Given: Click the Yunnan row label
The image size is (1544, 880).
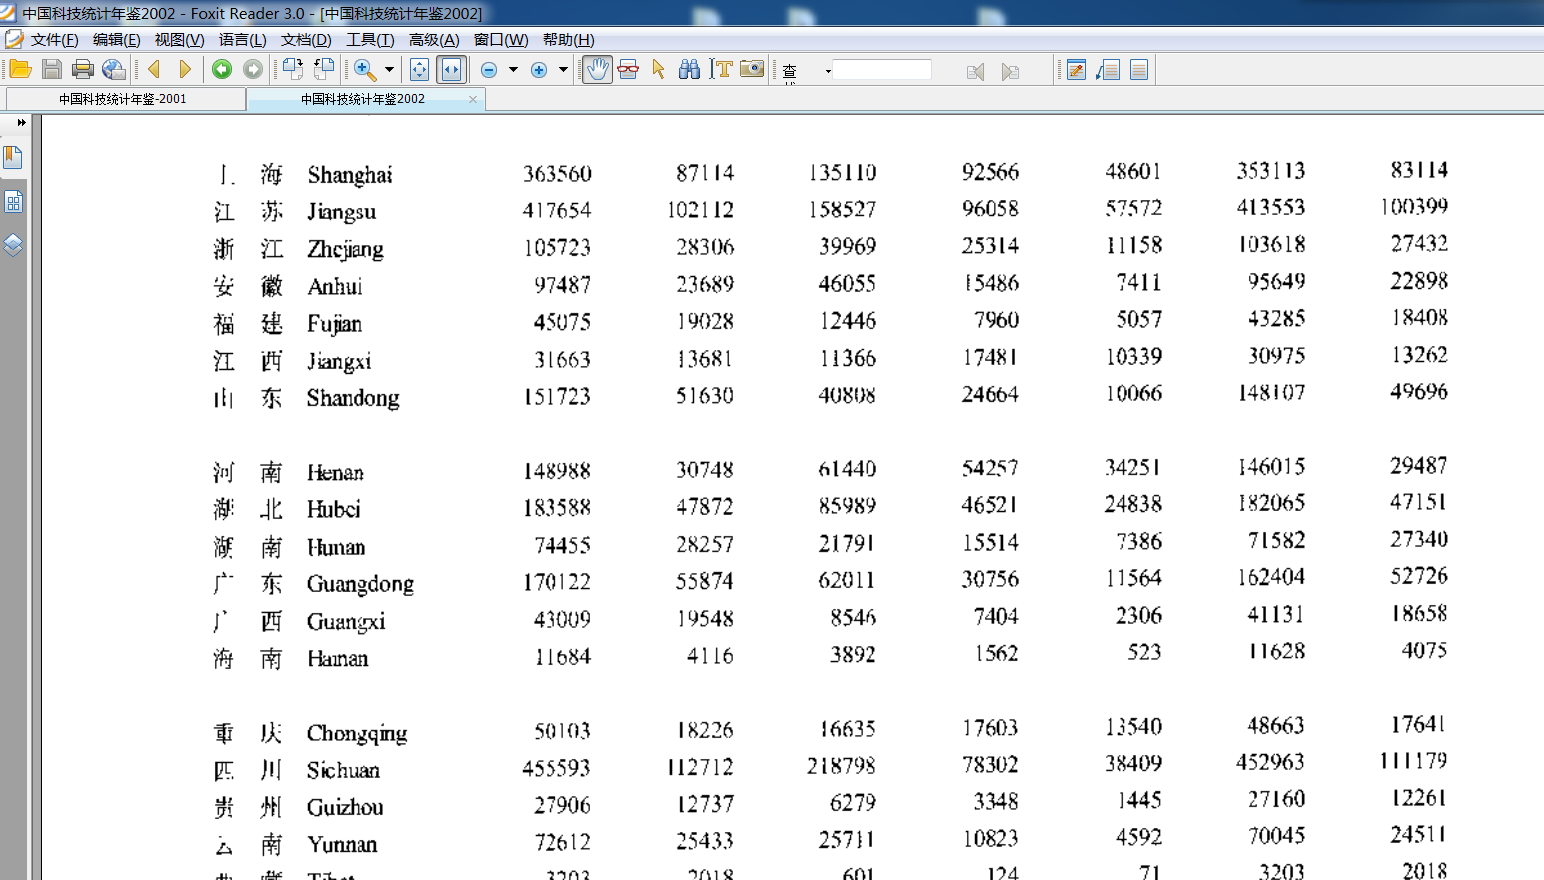Looking at the screenshot, I should tap(342, 844).
